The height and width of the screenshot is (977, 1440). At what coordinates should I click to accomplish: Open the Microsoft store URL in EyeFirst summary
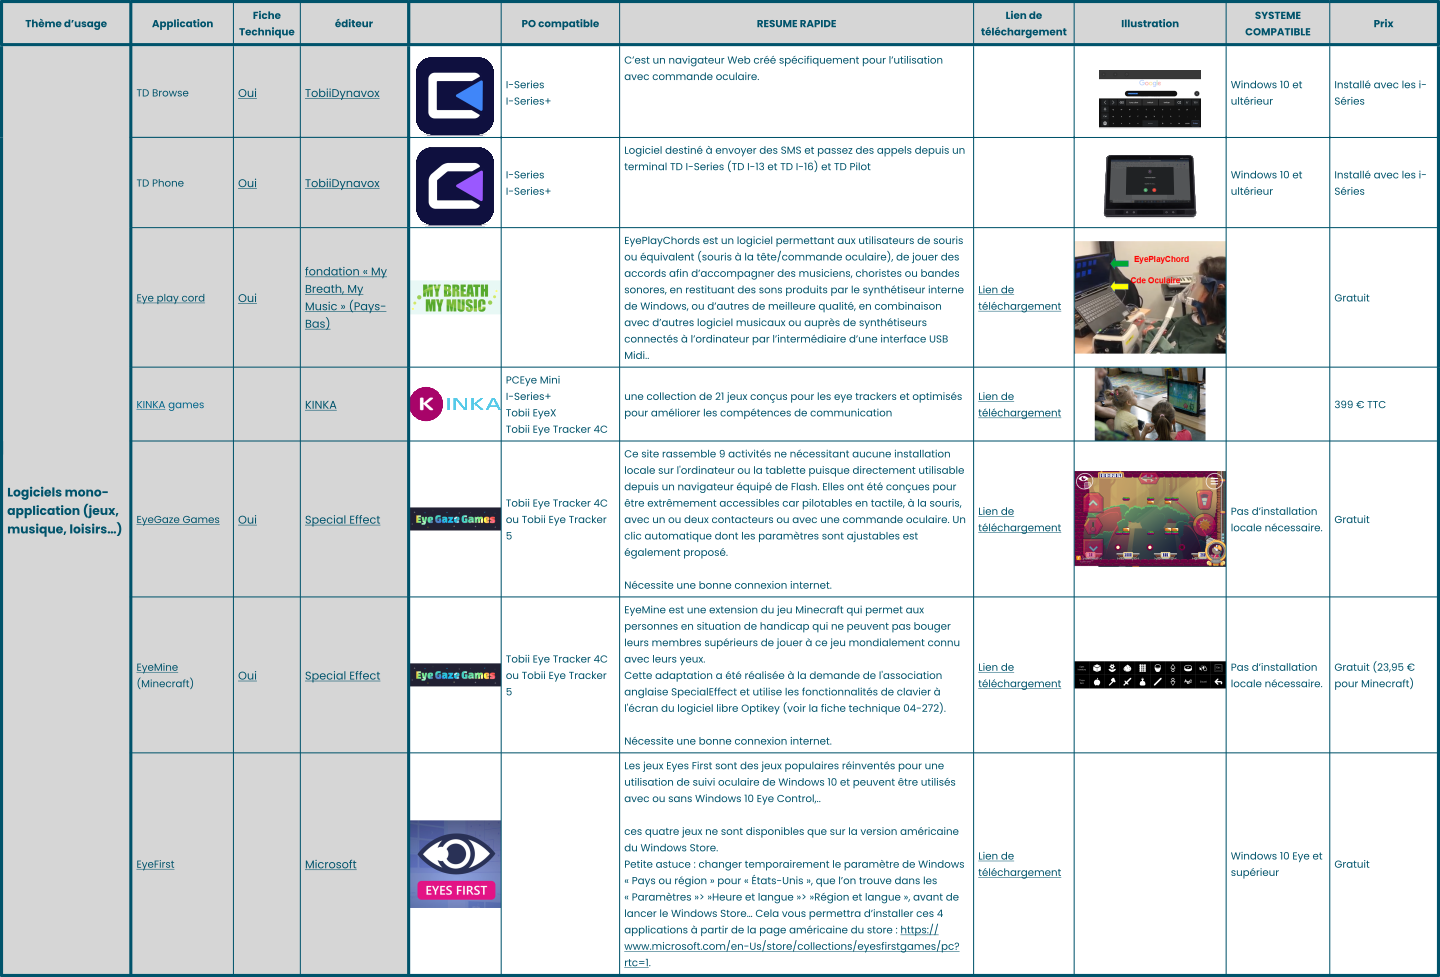[790, 946]
